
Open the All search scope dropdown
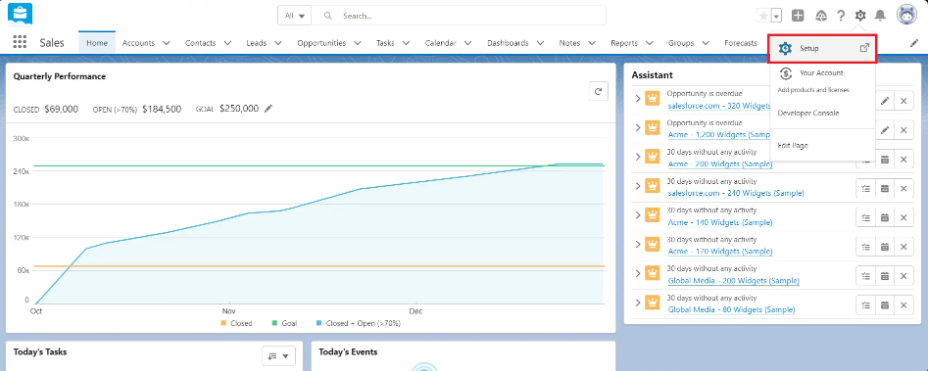[295, 16]
